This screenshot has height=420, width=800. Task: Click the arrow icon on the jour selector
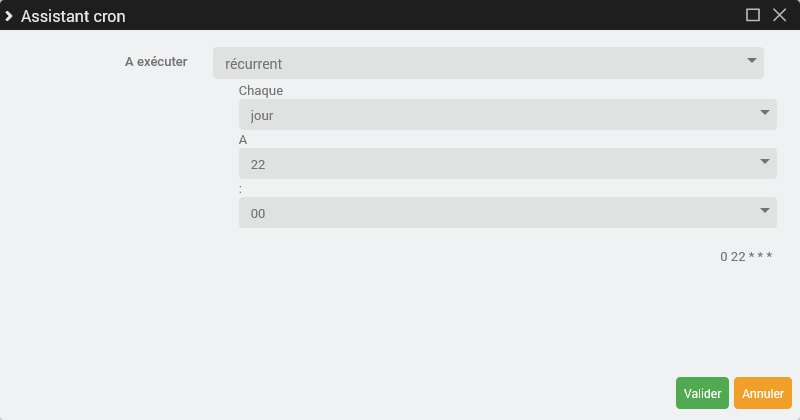click(x=765, y=113)
